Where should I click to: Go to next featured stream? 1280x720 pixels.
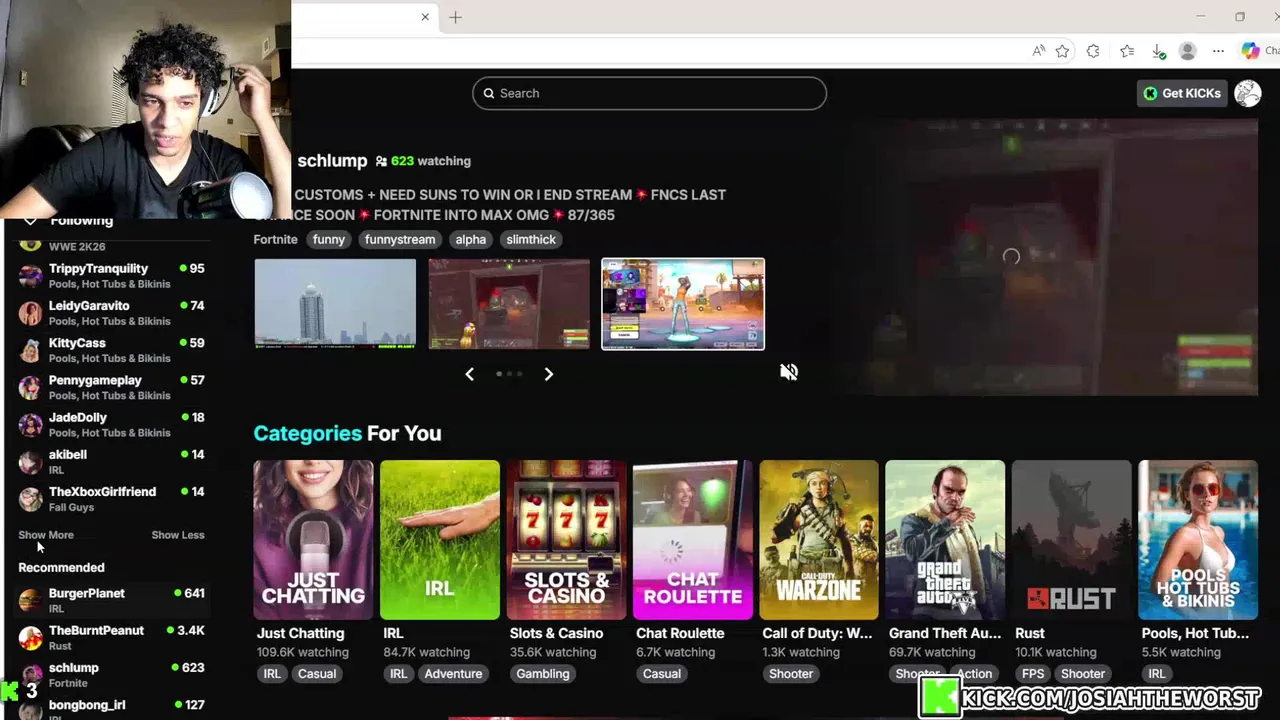[548, 374]
